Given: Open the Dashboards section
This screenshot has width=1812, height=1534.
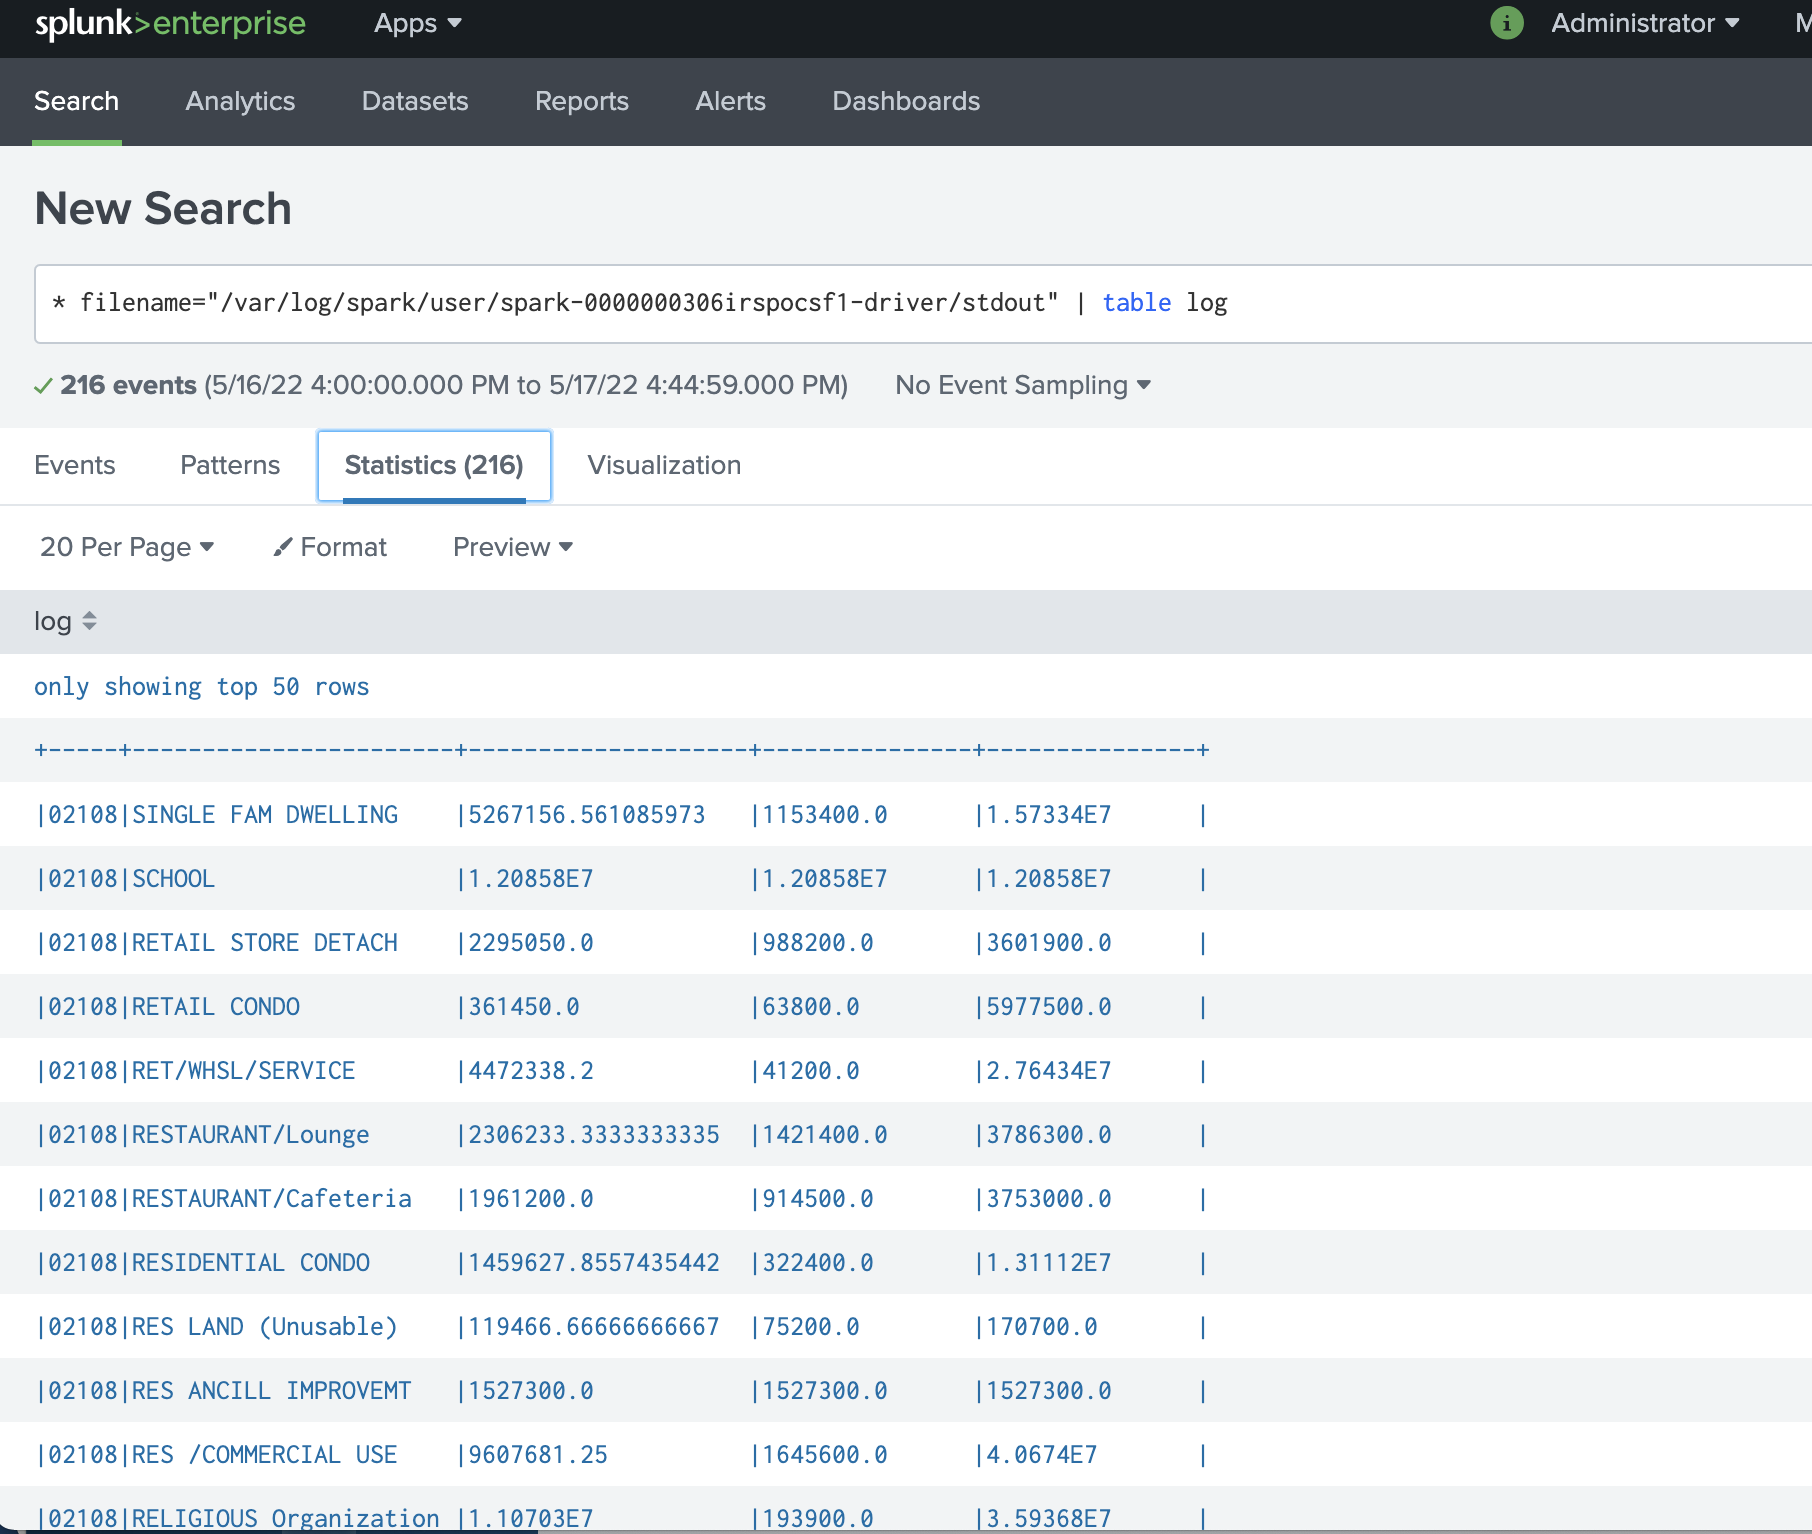Looking at the screenshot, I should (905, 101).
